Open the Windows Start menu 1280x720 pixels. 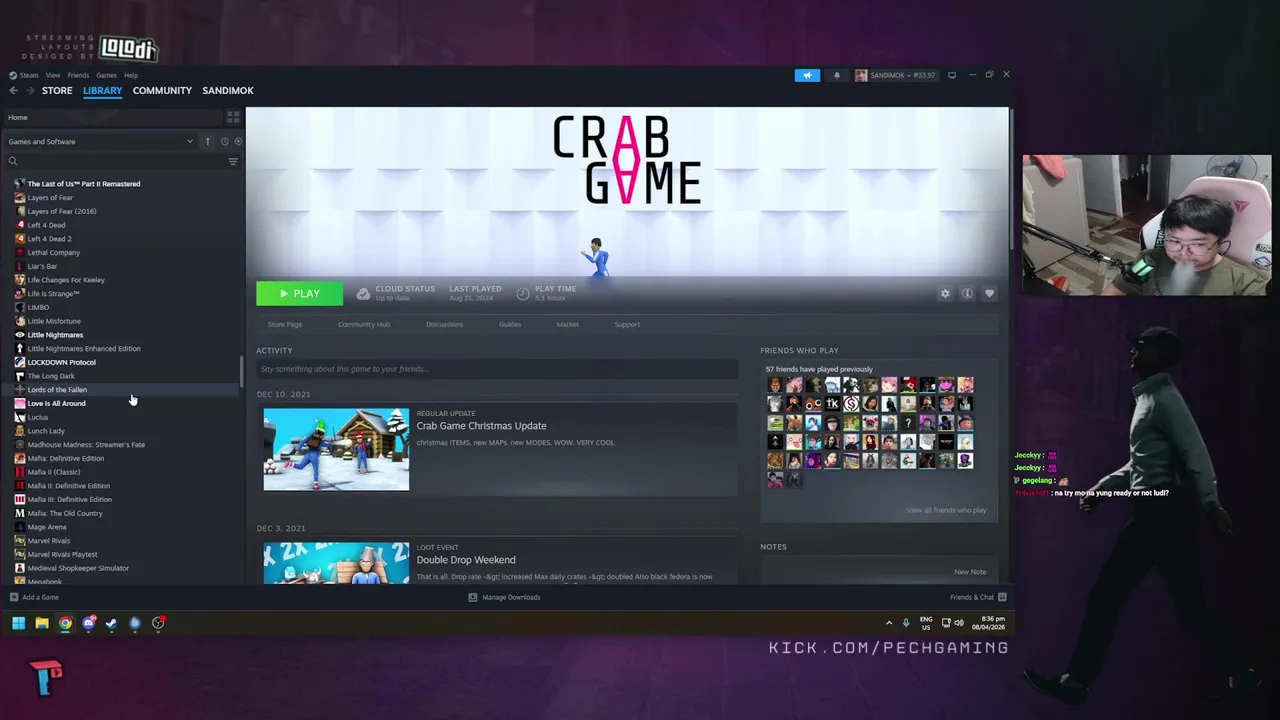pyautogui.click(x=18, y=623)
